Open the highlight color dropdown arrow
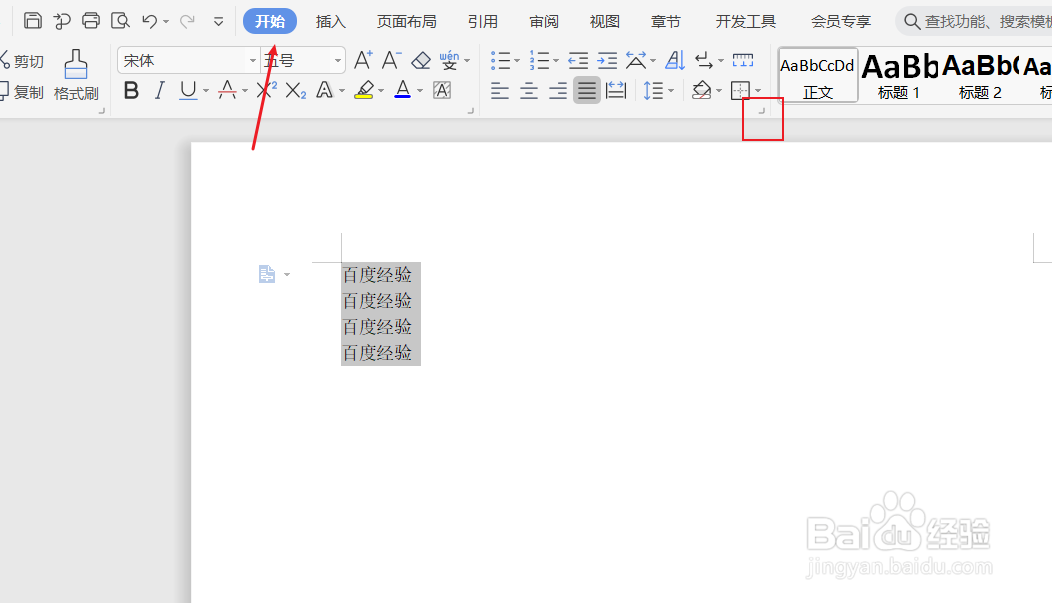This screenshot has width=1052, height=603. 381,91
